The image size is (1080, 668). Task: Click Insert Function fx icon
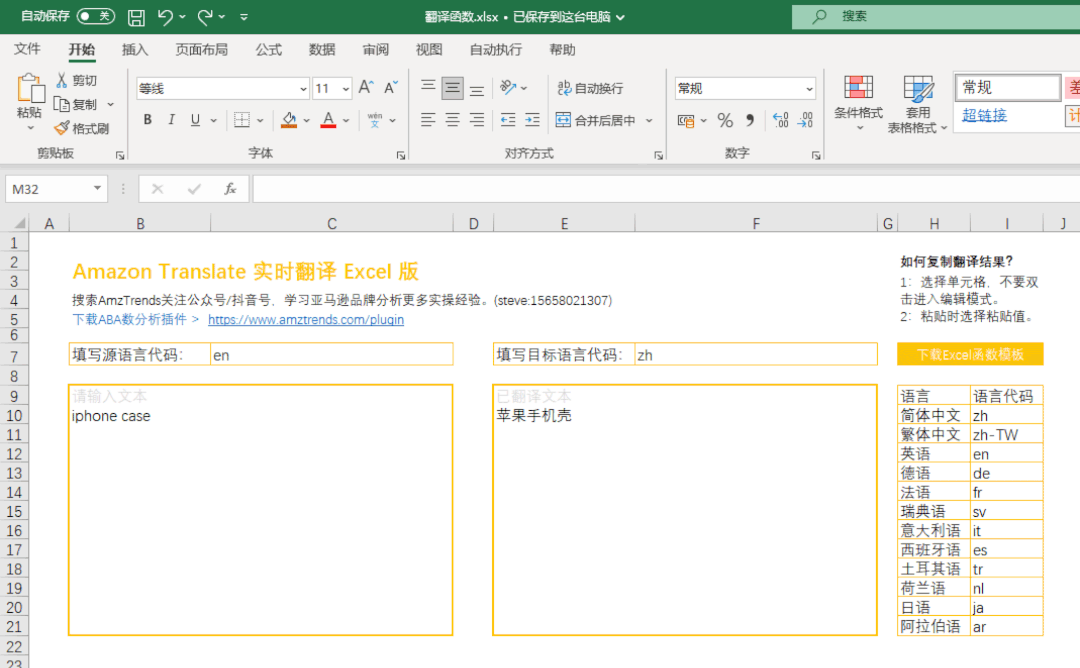(230, 189)
